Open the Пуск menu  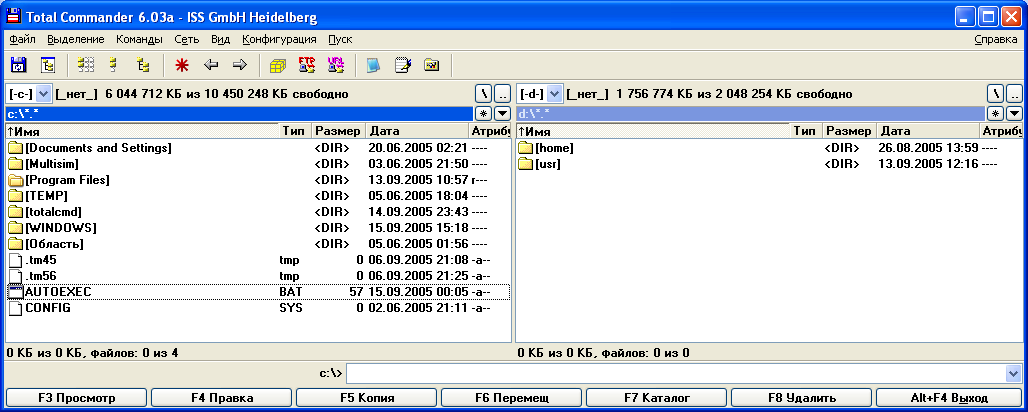(340, 39)
